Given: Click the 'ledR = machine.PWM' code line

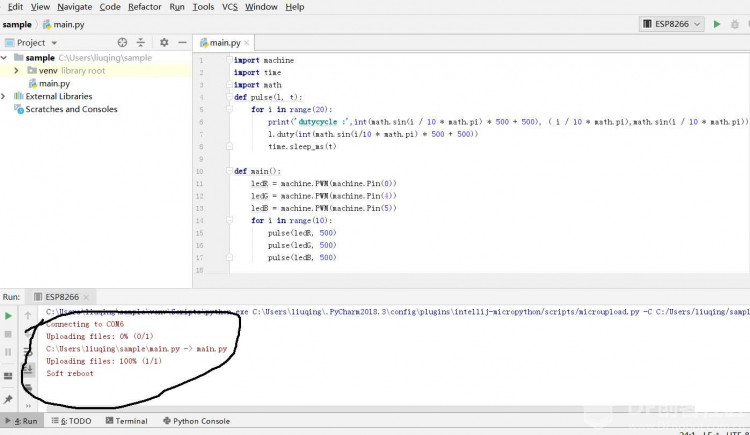Looking at the screenshot, I should (324, 183).
